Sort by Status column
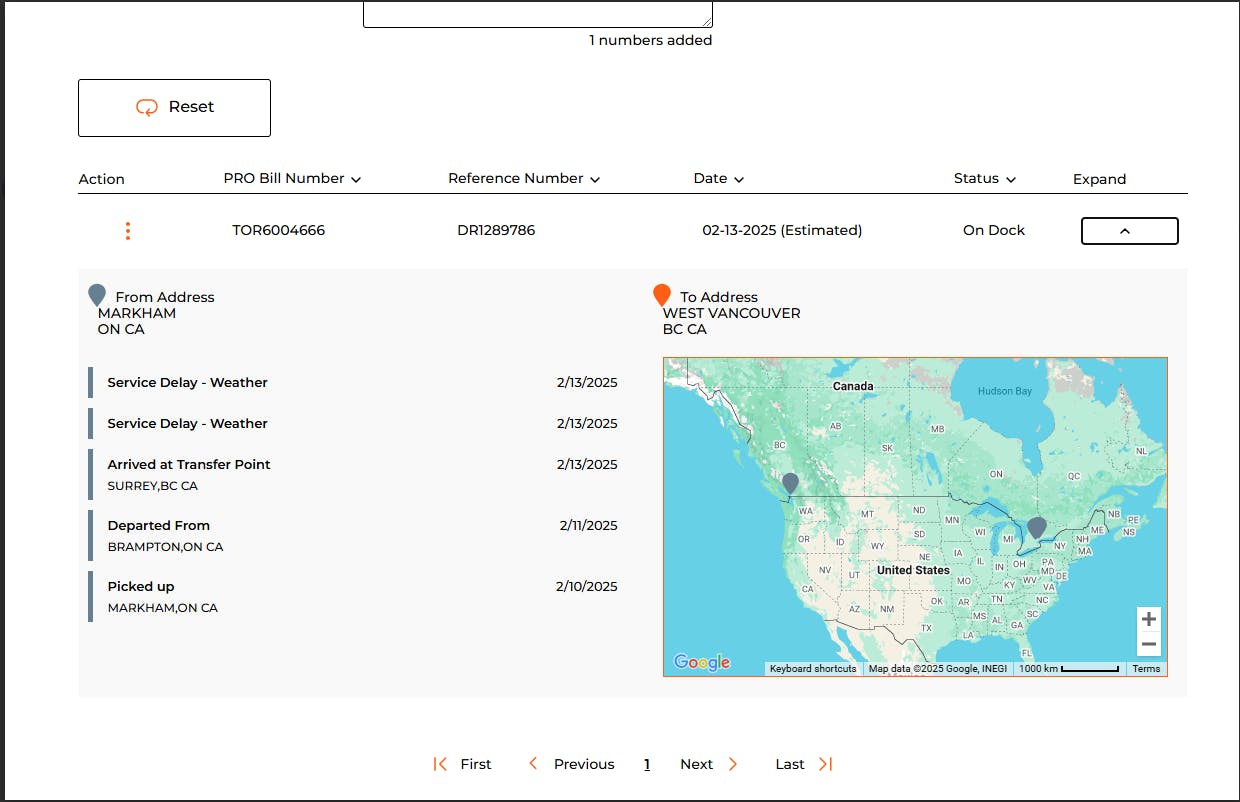1240x802 pixels. point(984,179)
